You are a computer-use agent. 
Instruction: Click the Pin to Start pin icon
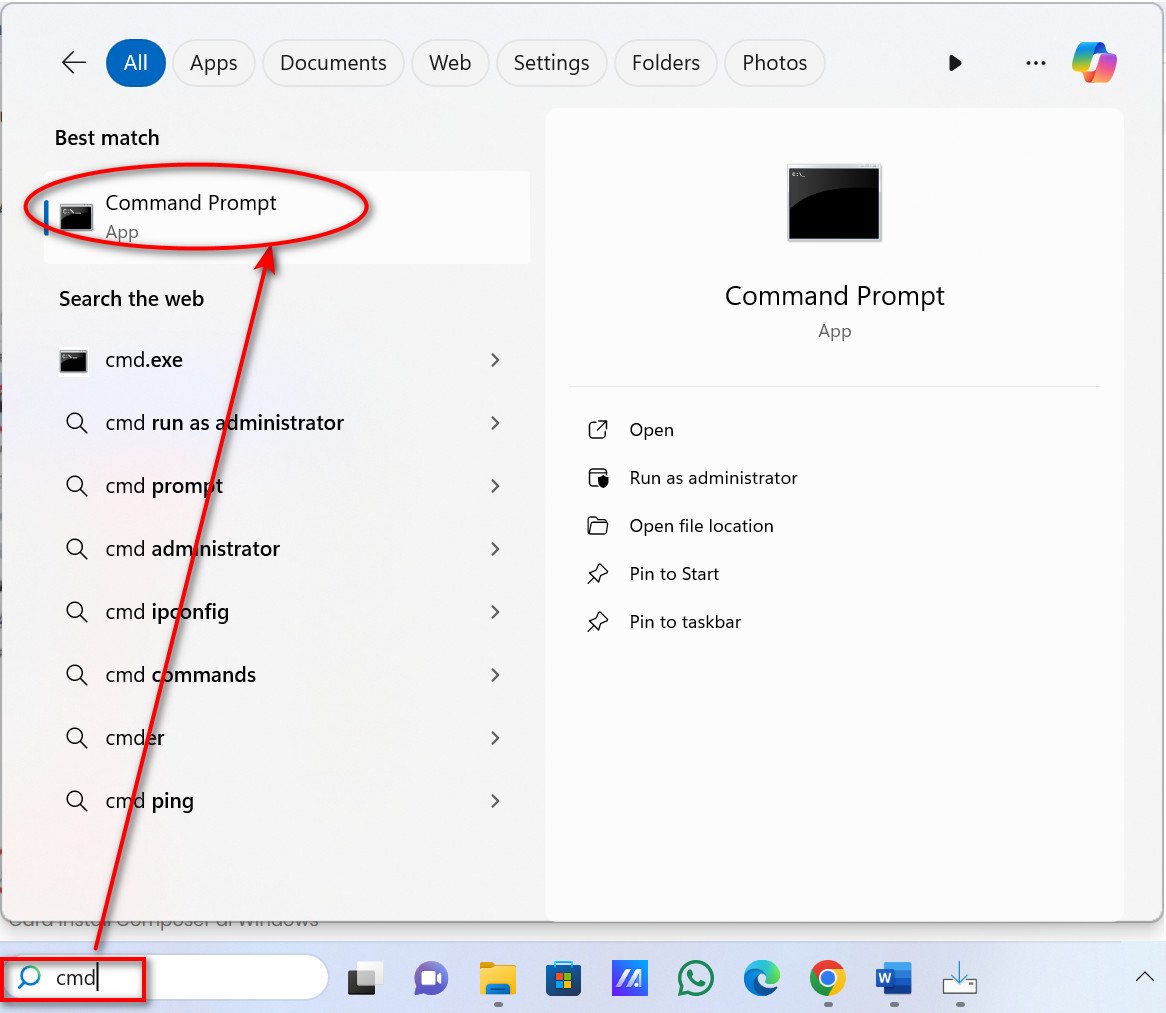tap(598, 573)
